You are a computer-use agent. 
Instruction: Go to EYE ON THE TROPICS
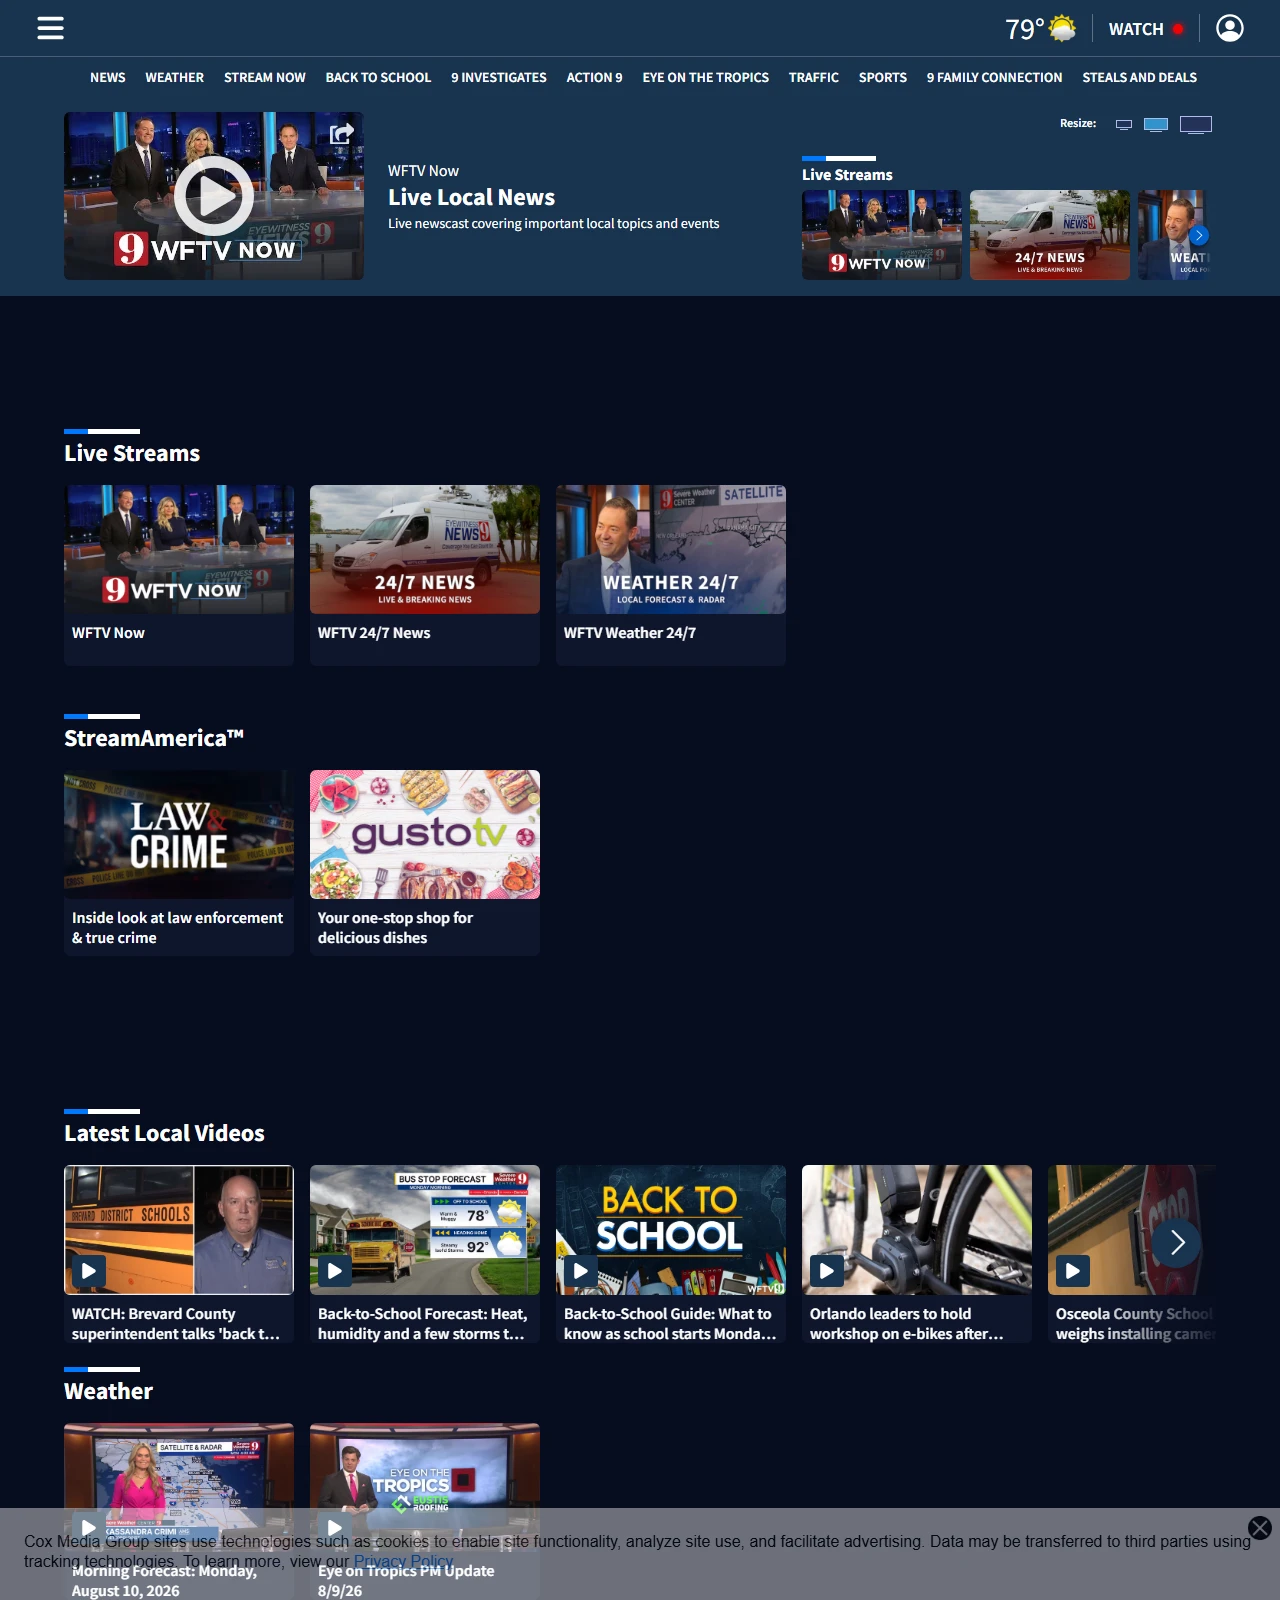(x=706, y=77)
